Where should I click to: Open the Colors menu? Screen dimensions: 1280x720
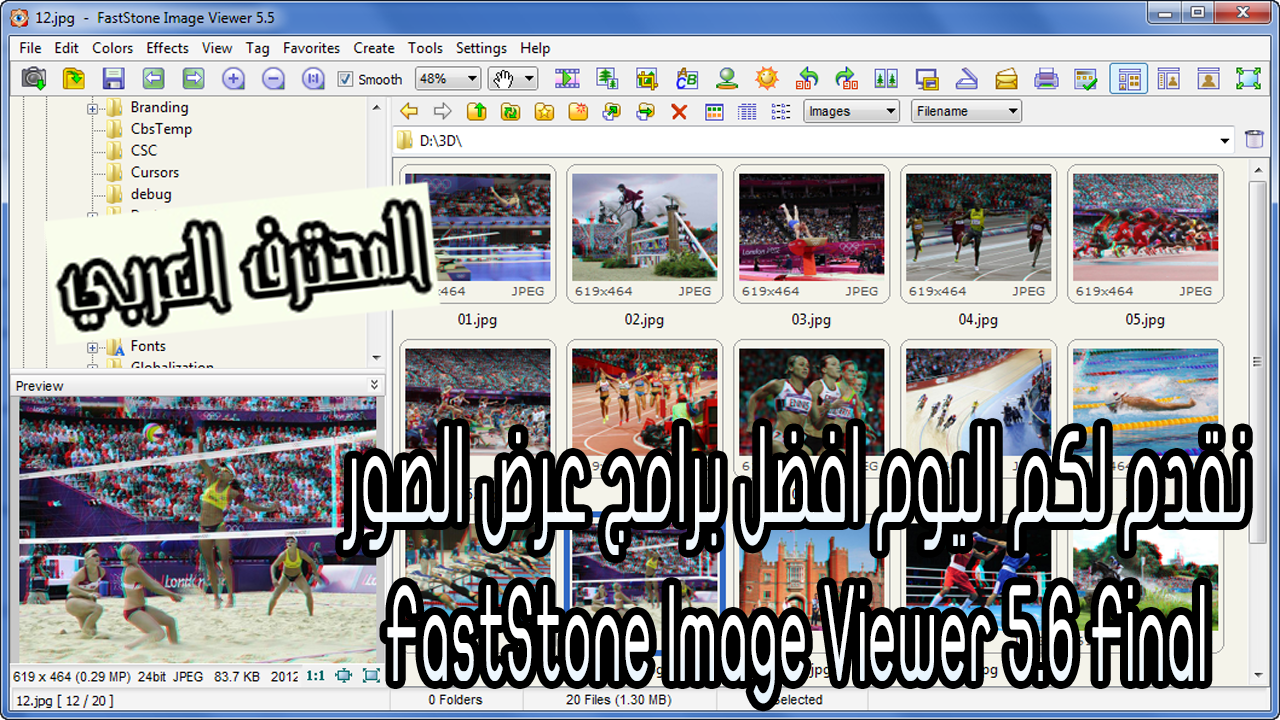tap(112, 48)
